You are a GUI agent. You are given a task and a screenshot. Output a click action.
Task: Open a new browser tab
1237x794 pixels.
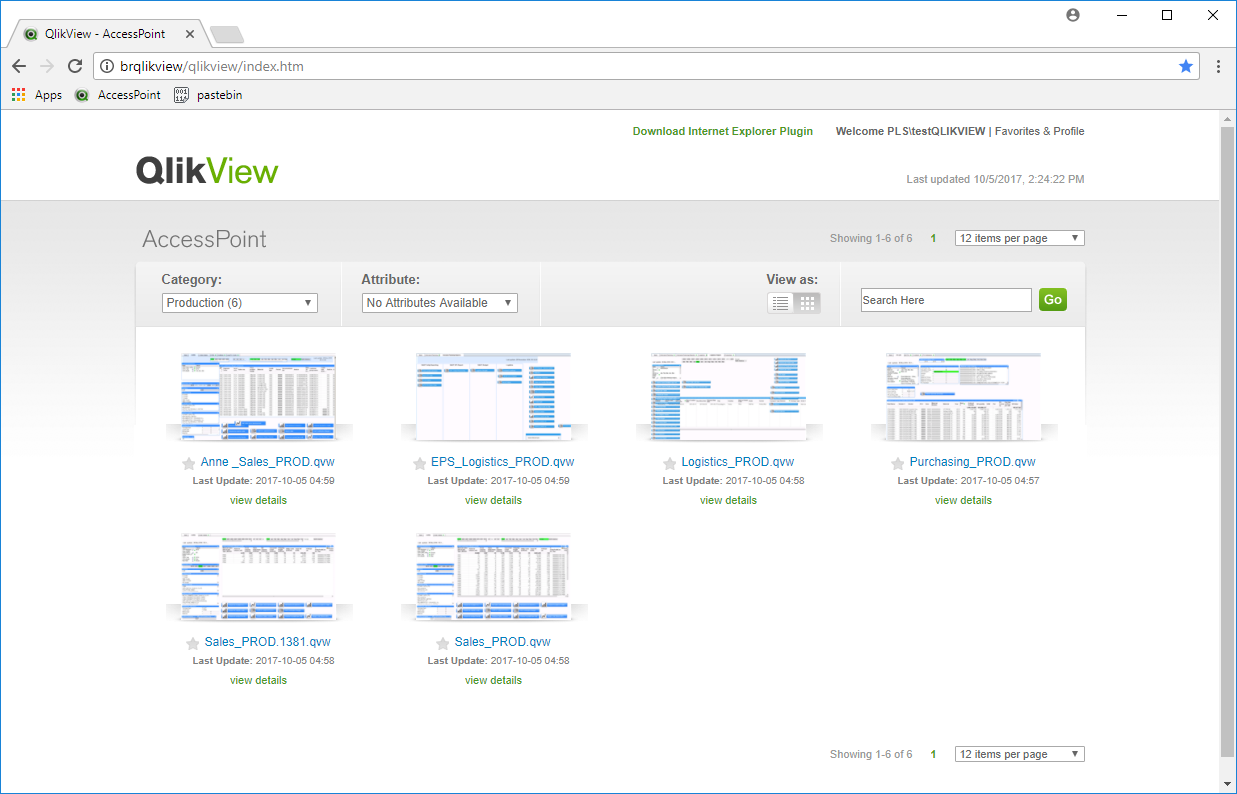coord(227,34)
